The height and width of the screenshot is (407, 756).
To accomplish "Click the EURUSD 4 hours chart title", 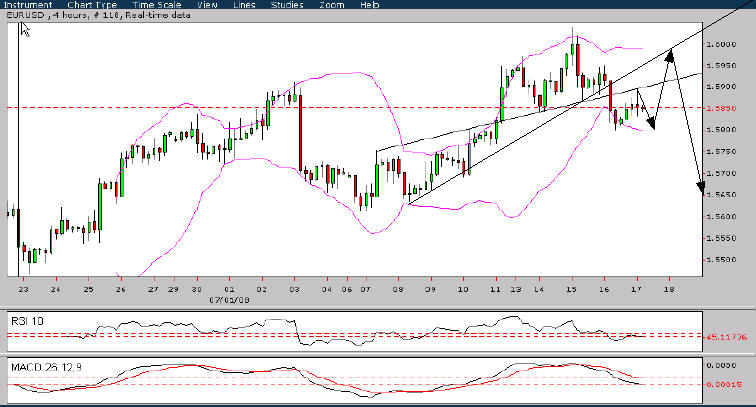I will click(98, 15).
